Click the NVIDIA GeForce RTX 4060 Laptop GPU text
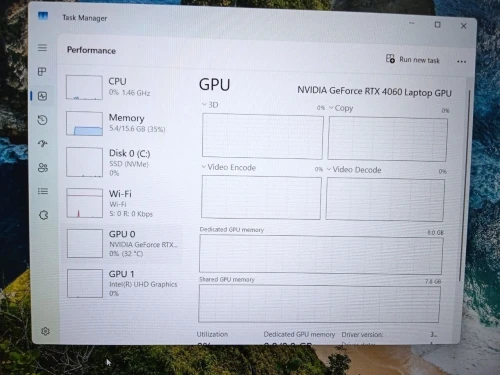 (x=374, y=91)
